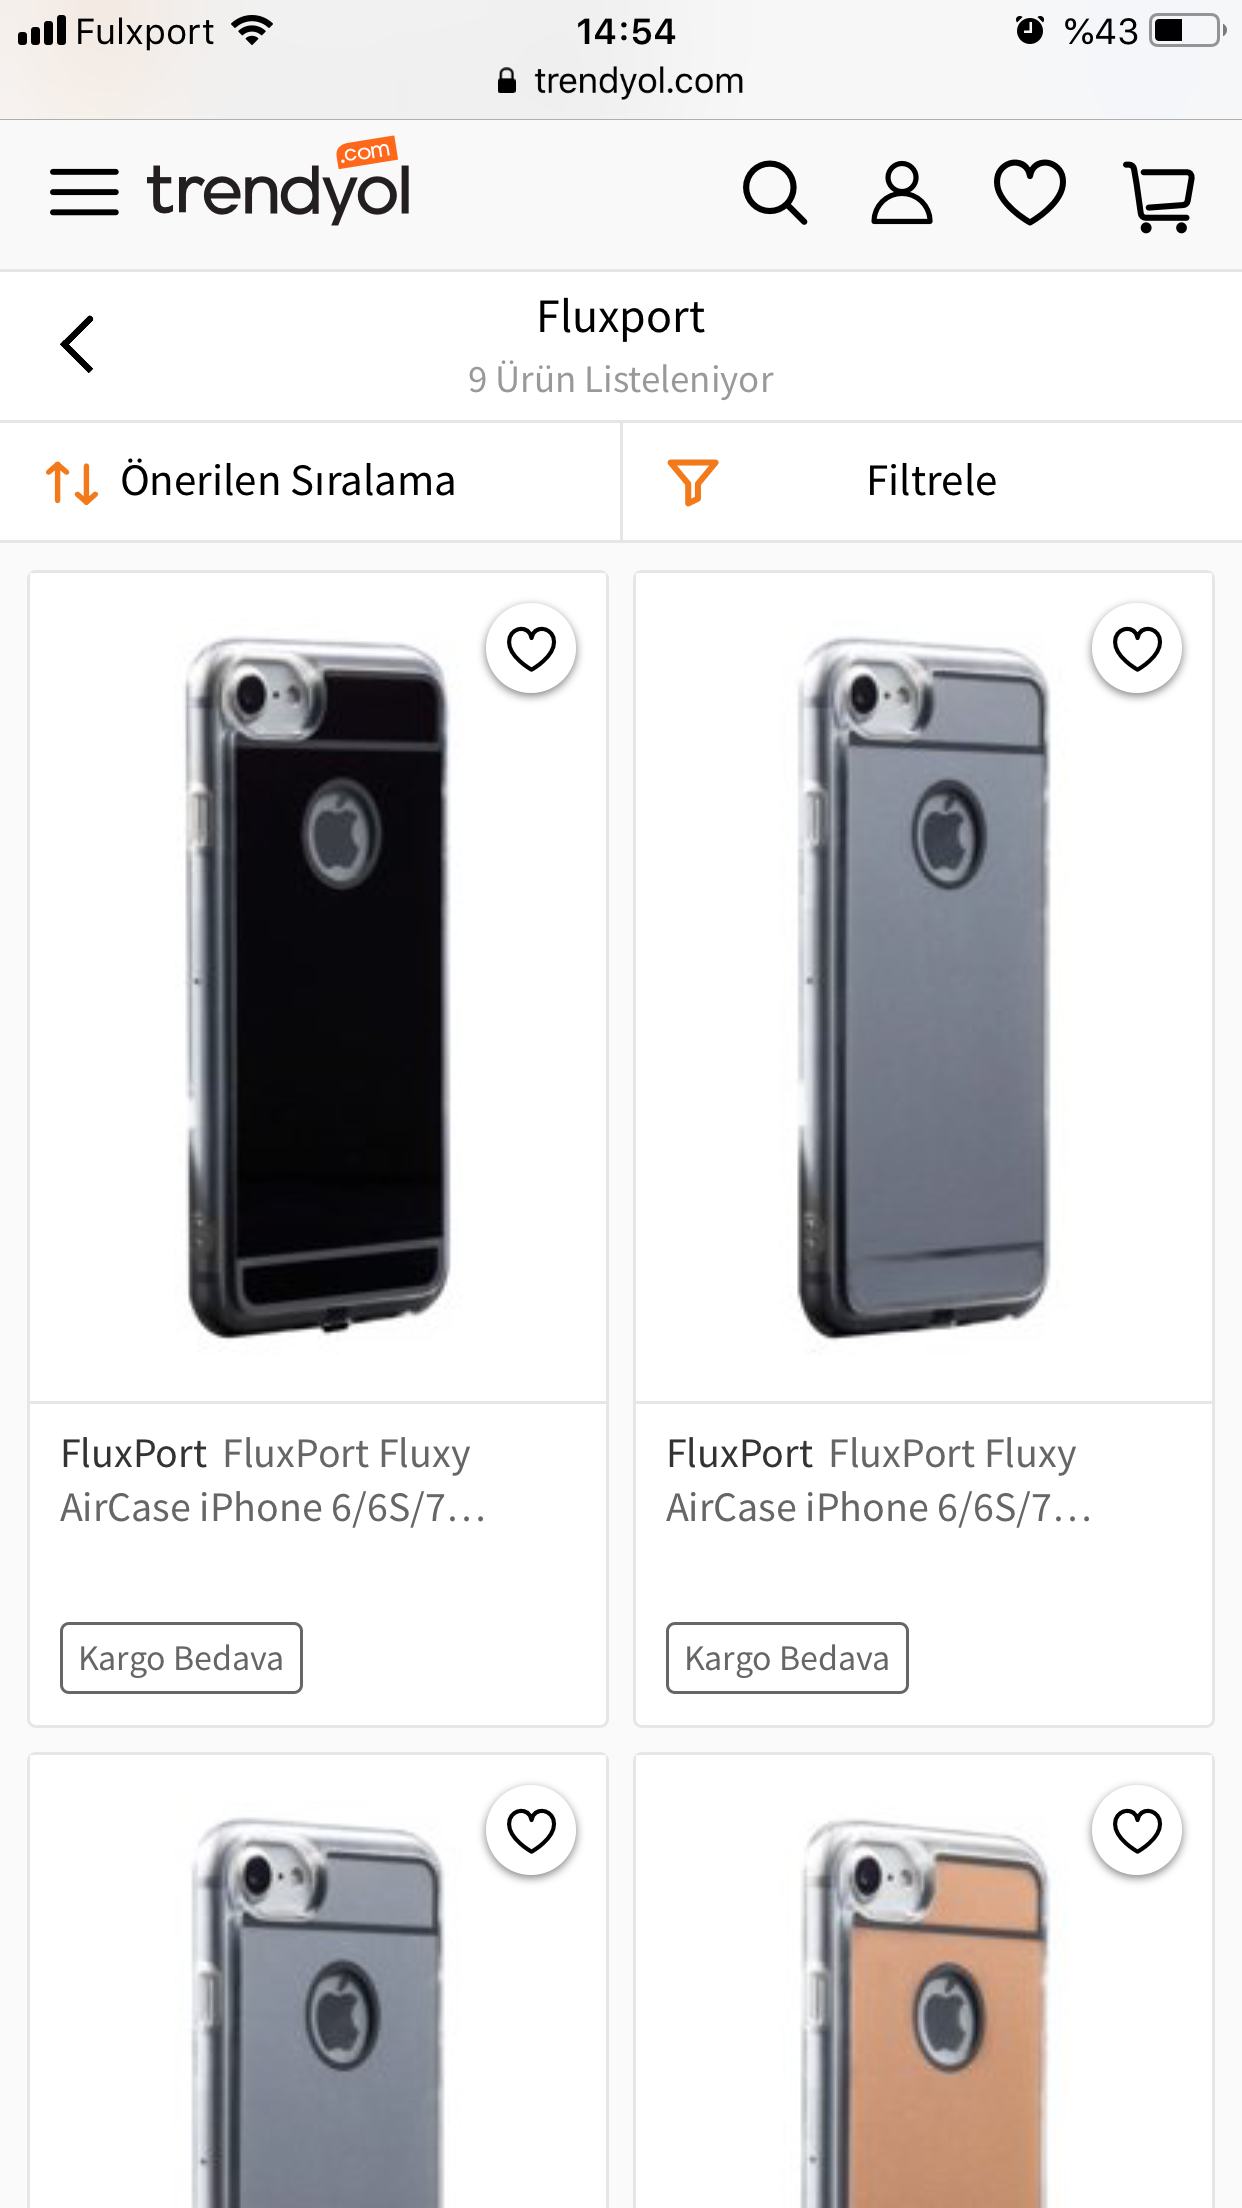The width and height of the screenshot is (1242, 2208).
Task: Tap Kargo Bedava badge on gray case
Action: [x=787, y=1658]
